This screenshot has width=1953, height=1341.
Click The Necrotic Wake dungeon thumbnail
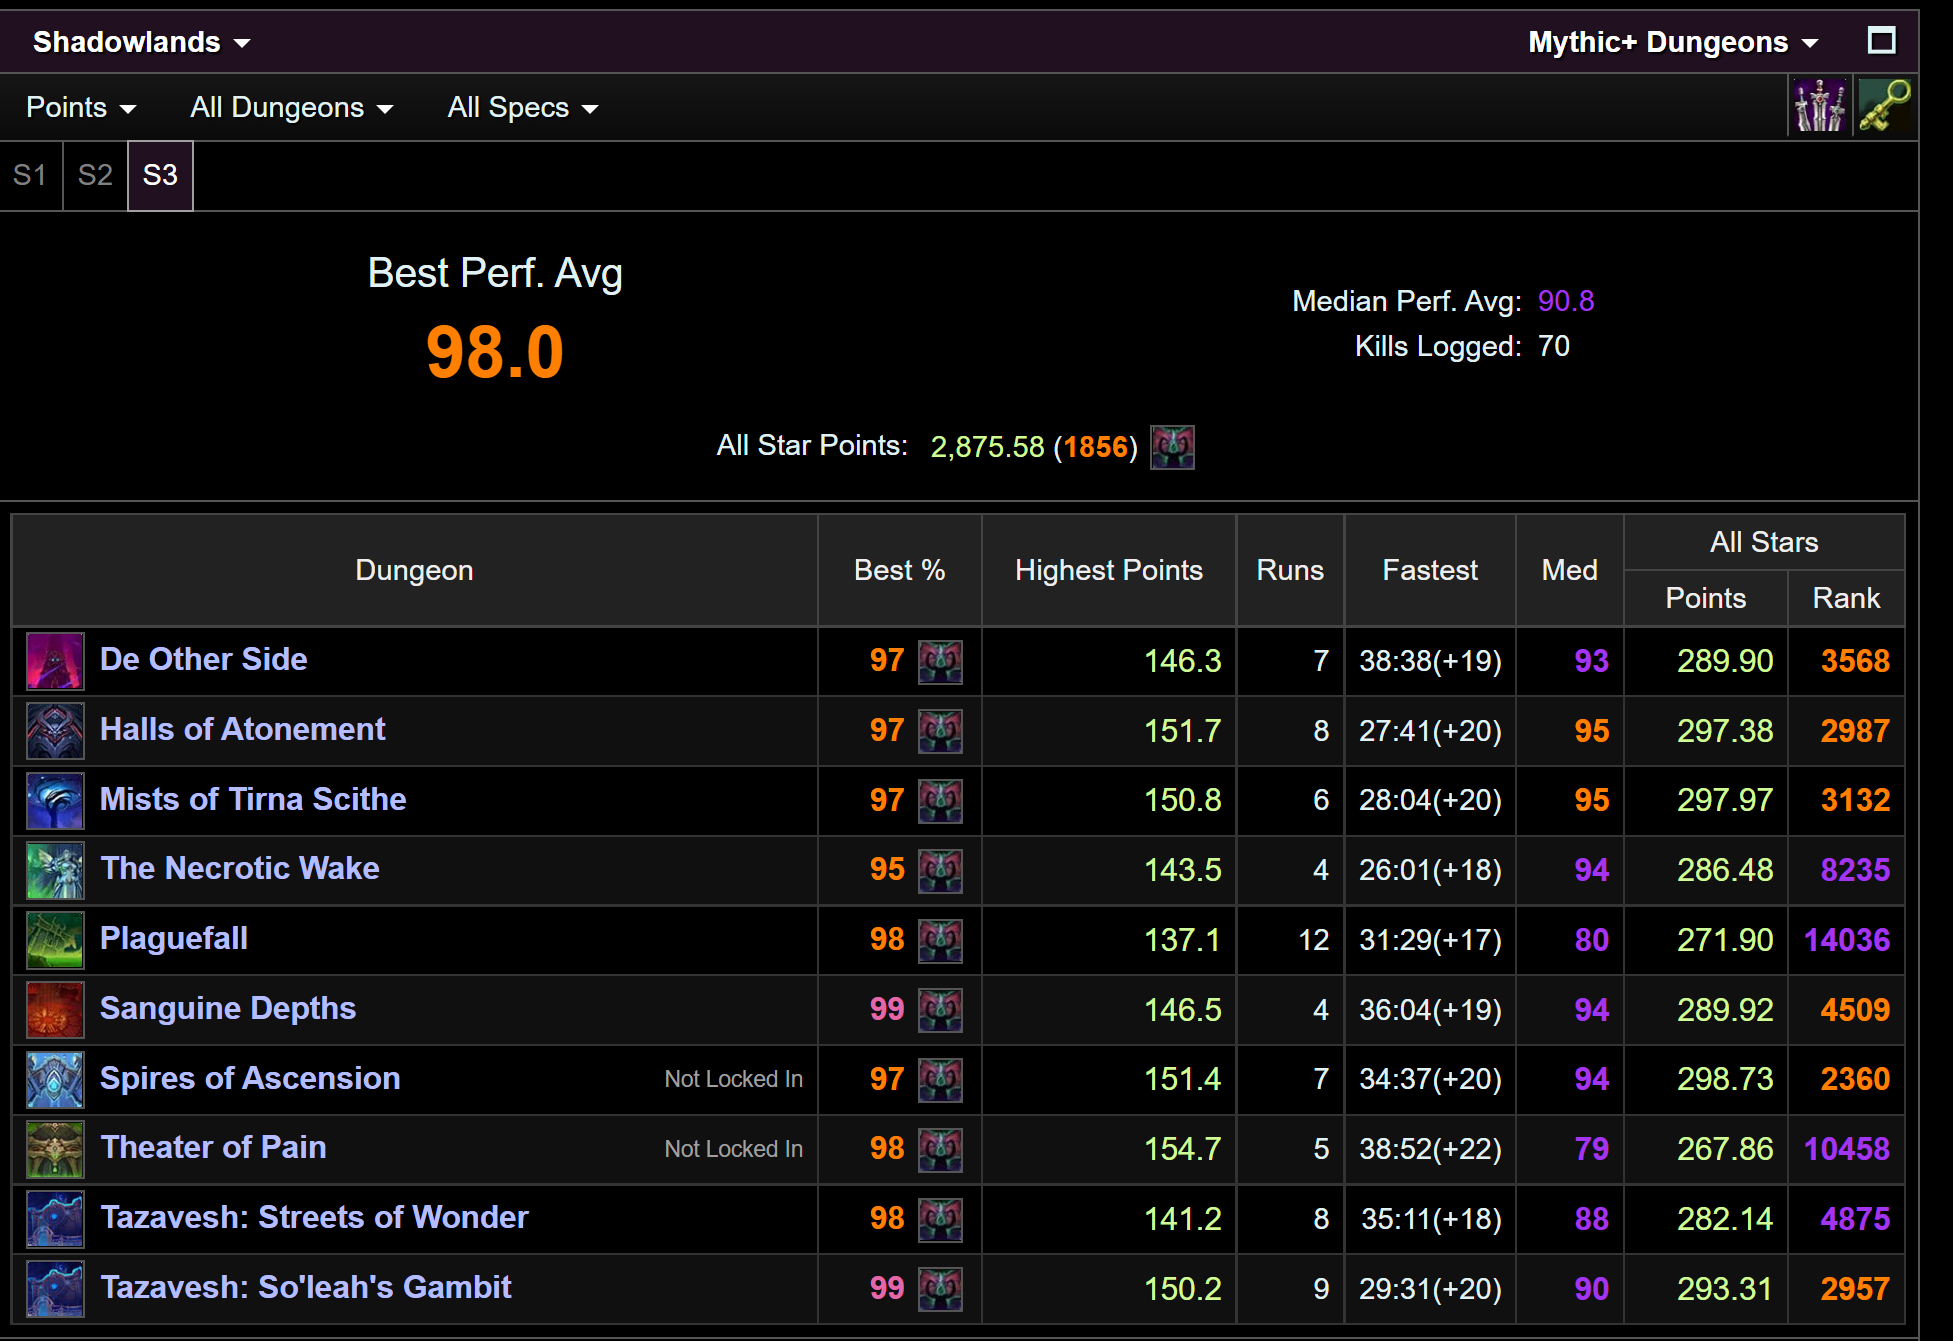[55, 870]
